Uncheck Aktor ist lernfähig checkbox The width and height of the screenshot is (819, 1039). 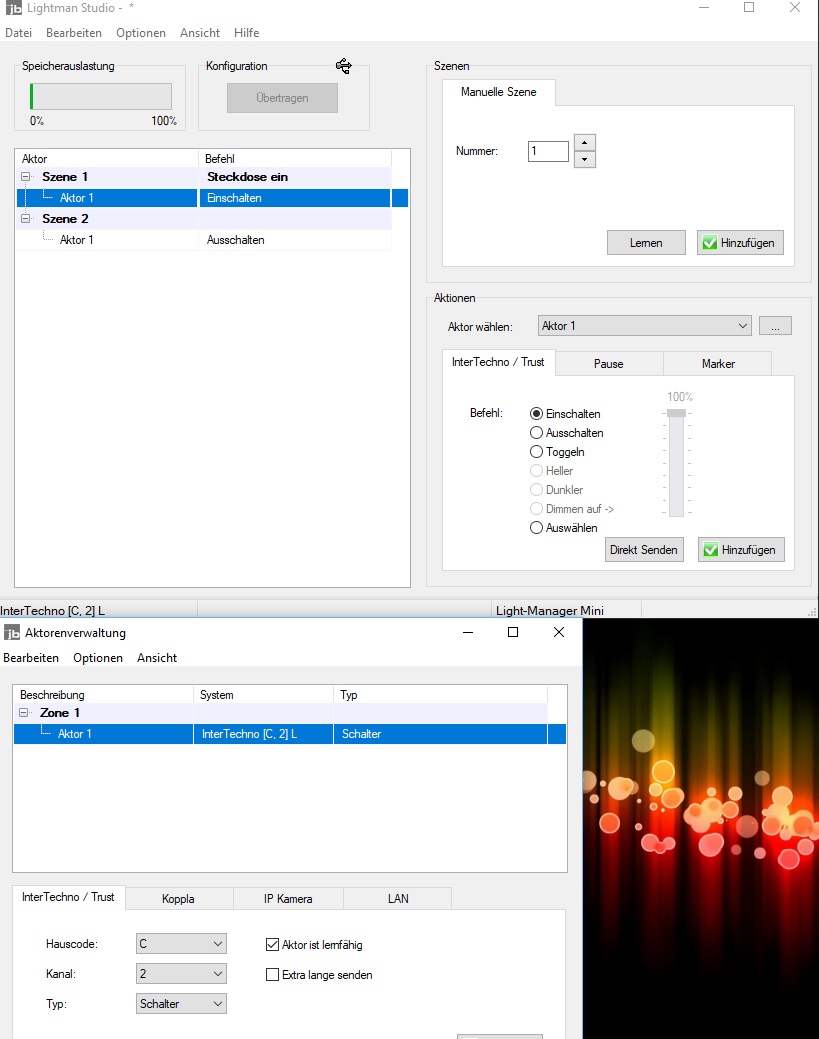pyautogui.click(x=272, y=945)
